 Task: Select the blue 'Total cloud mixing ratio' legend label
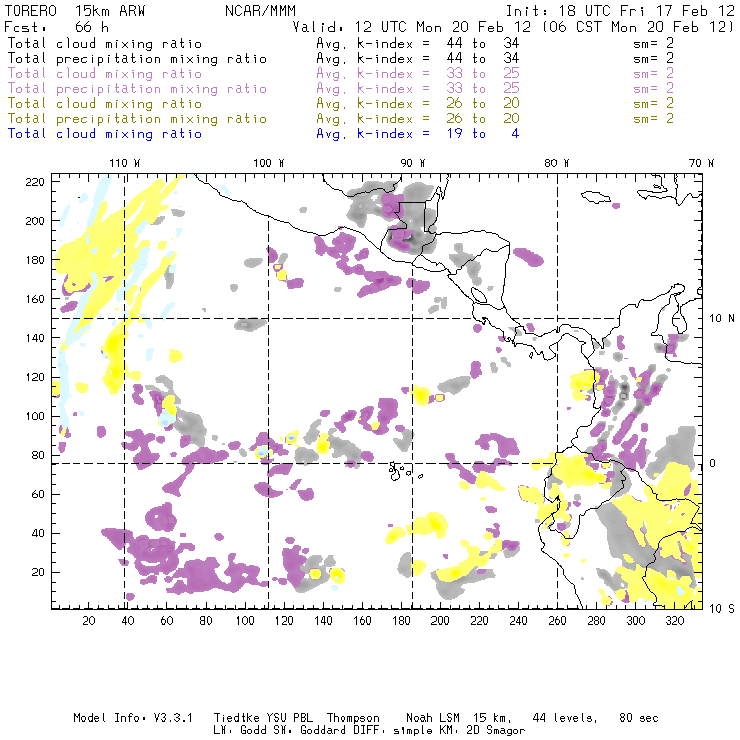click(105, 134)
